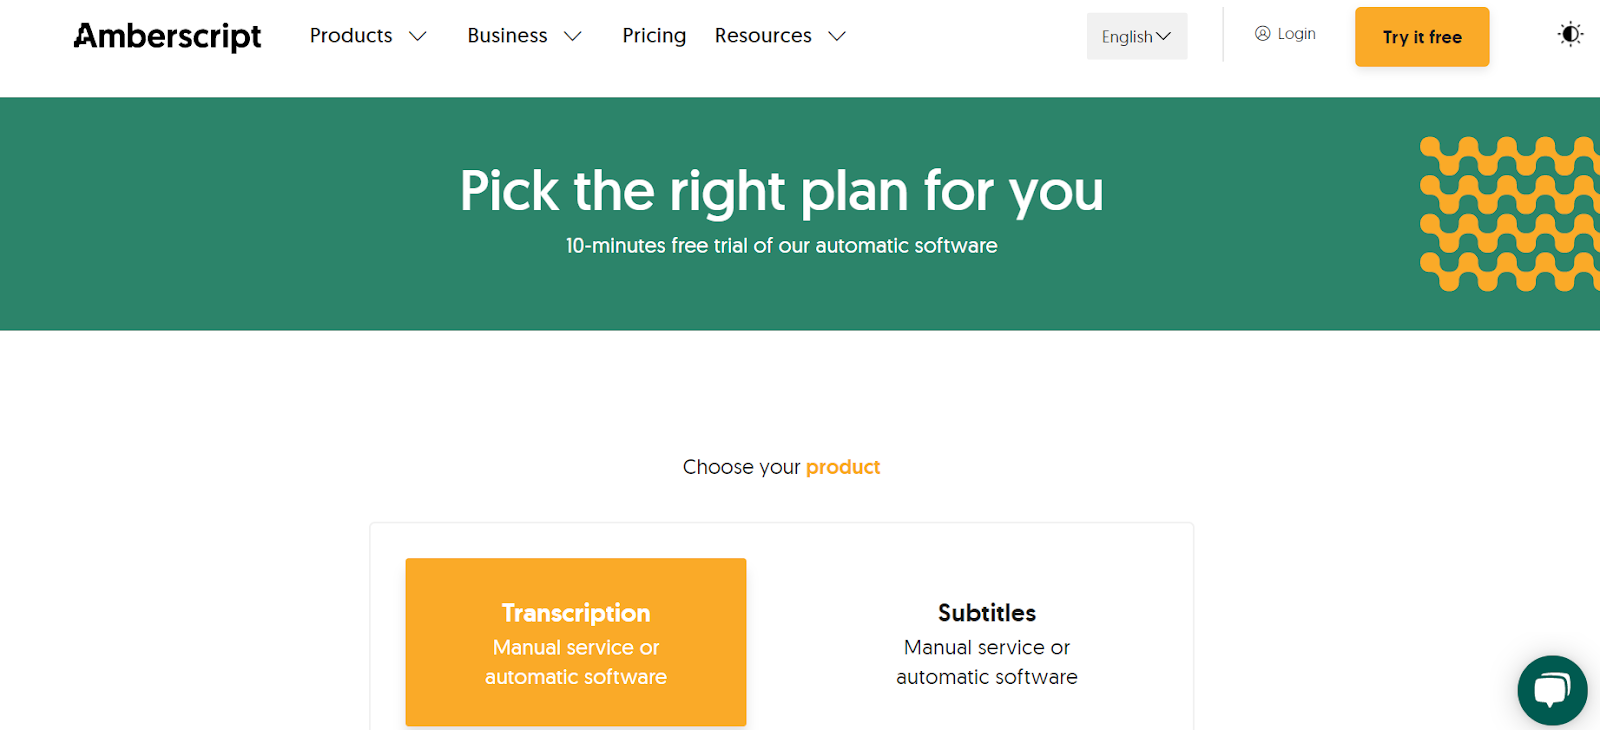The height and width of the screenshot is (730, 1600).
Task: Open the Pricing page
Action: tap(654, 36)
